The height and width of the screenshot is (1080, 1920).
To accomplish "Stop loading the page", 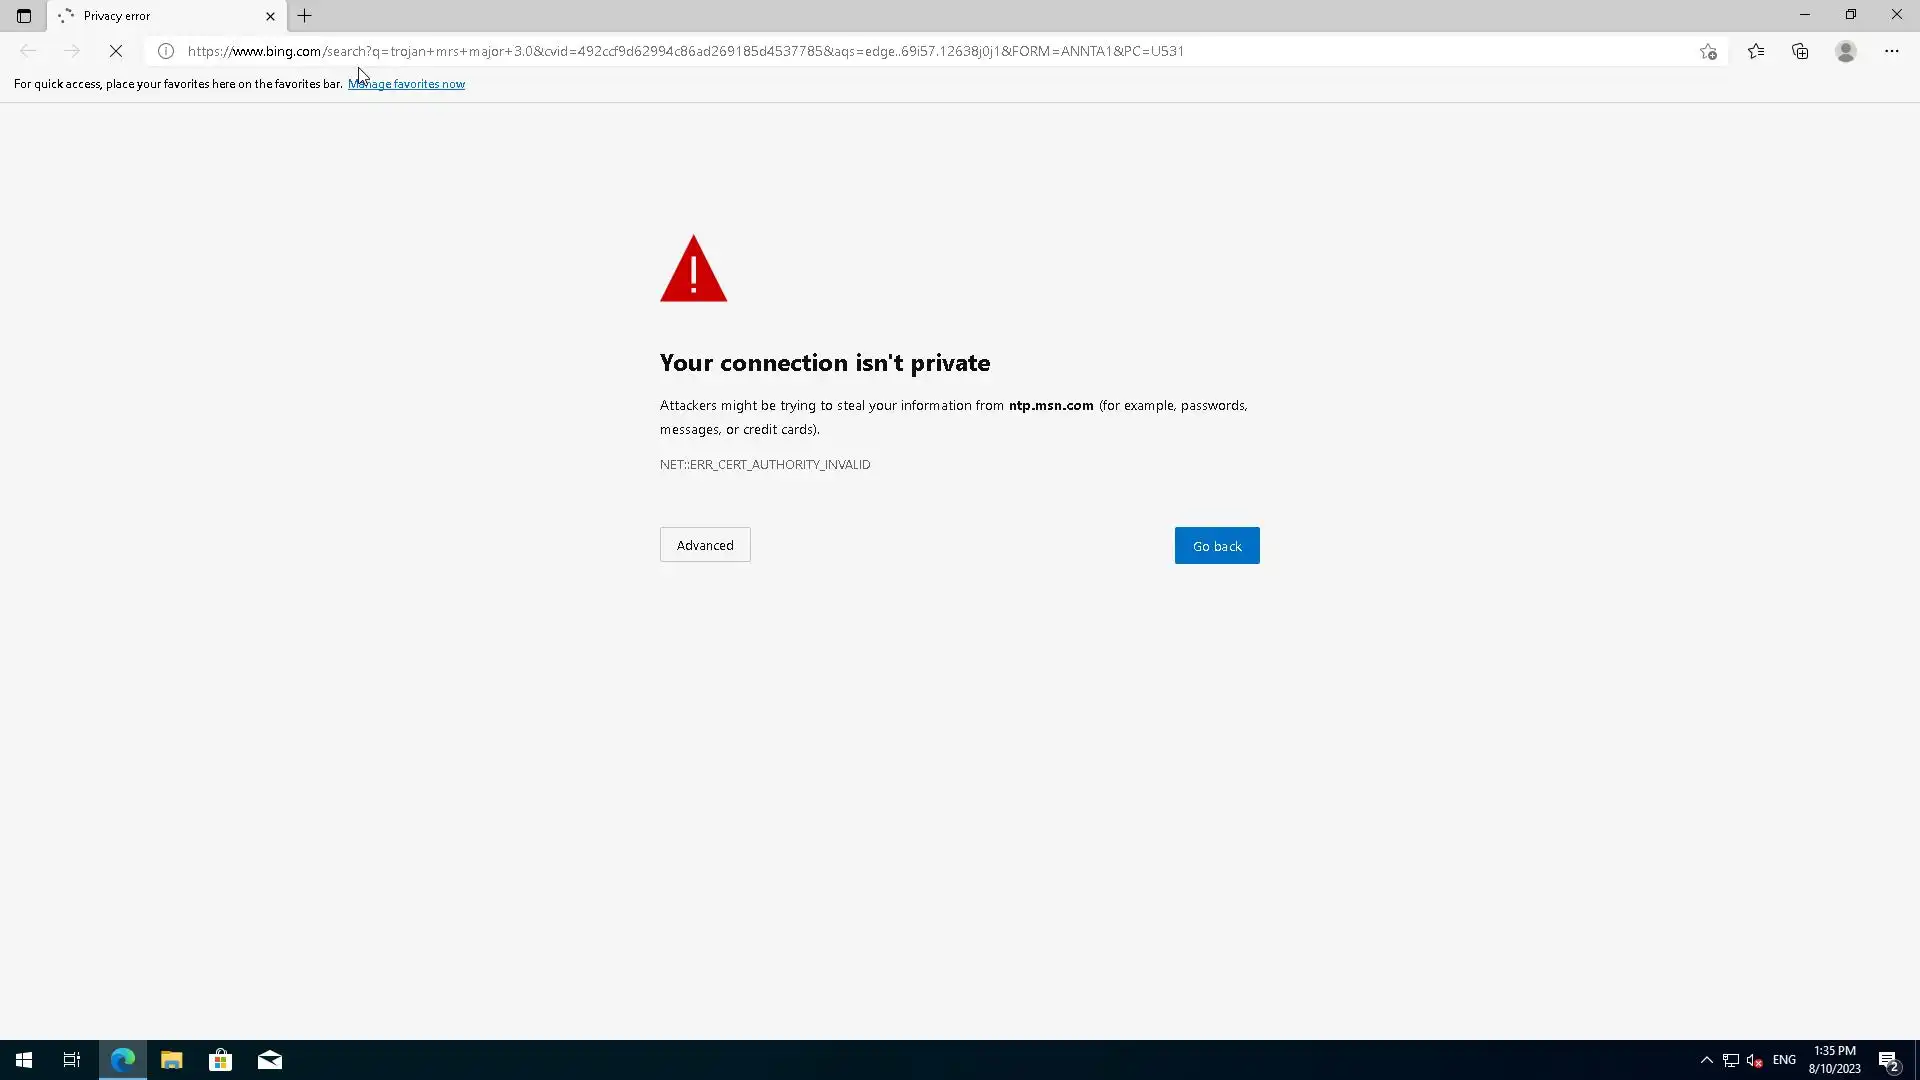I will coord(116,51).
